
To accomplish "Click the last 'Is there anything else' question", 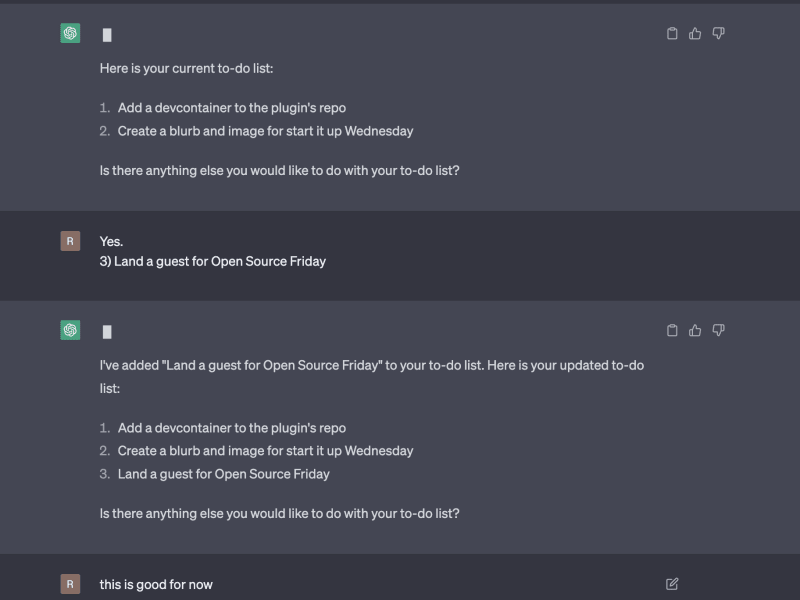I will tap(279, 513).
